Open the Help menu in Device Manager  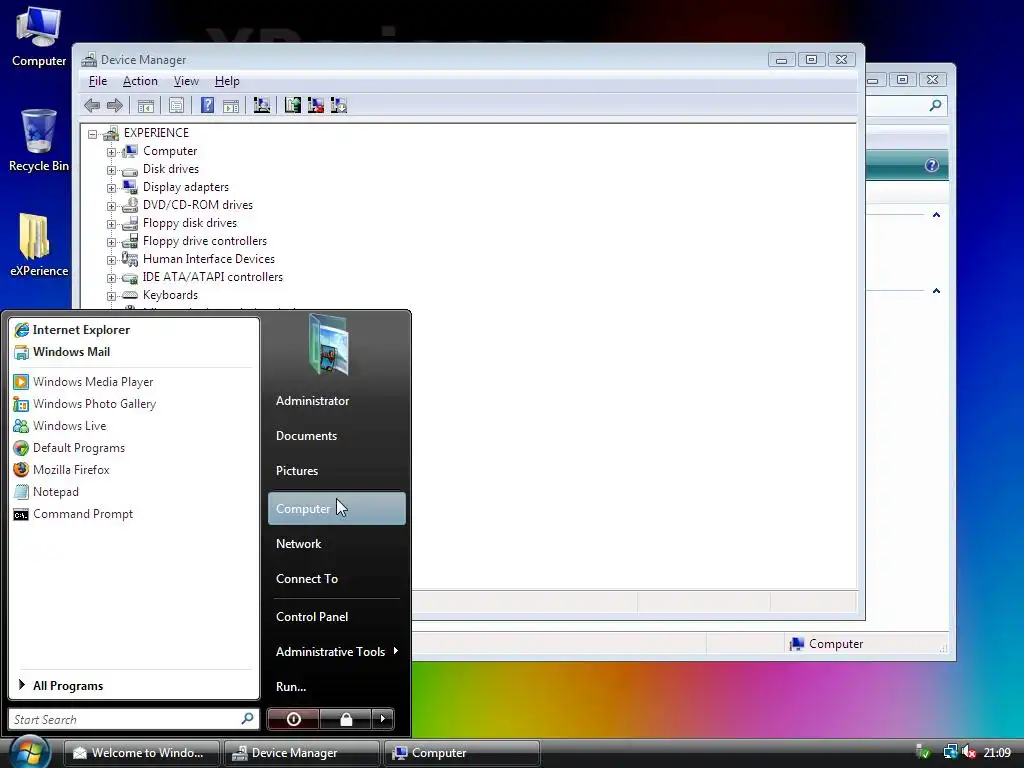tap(227, 81)
